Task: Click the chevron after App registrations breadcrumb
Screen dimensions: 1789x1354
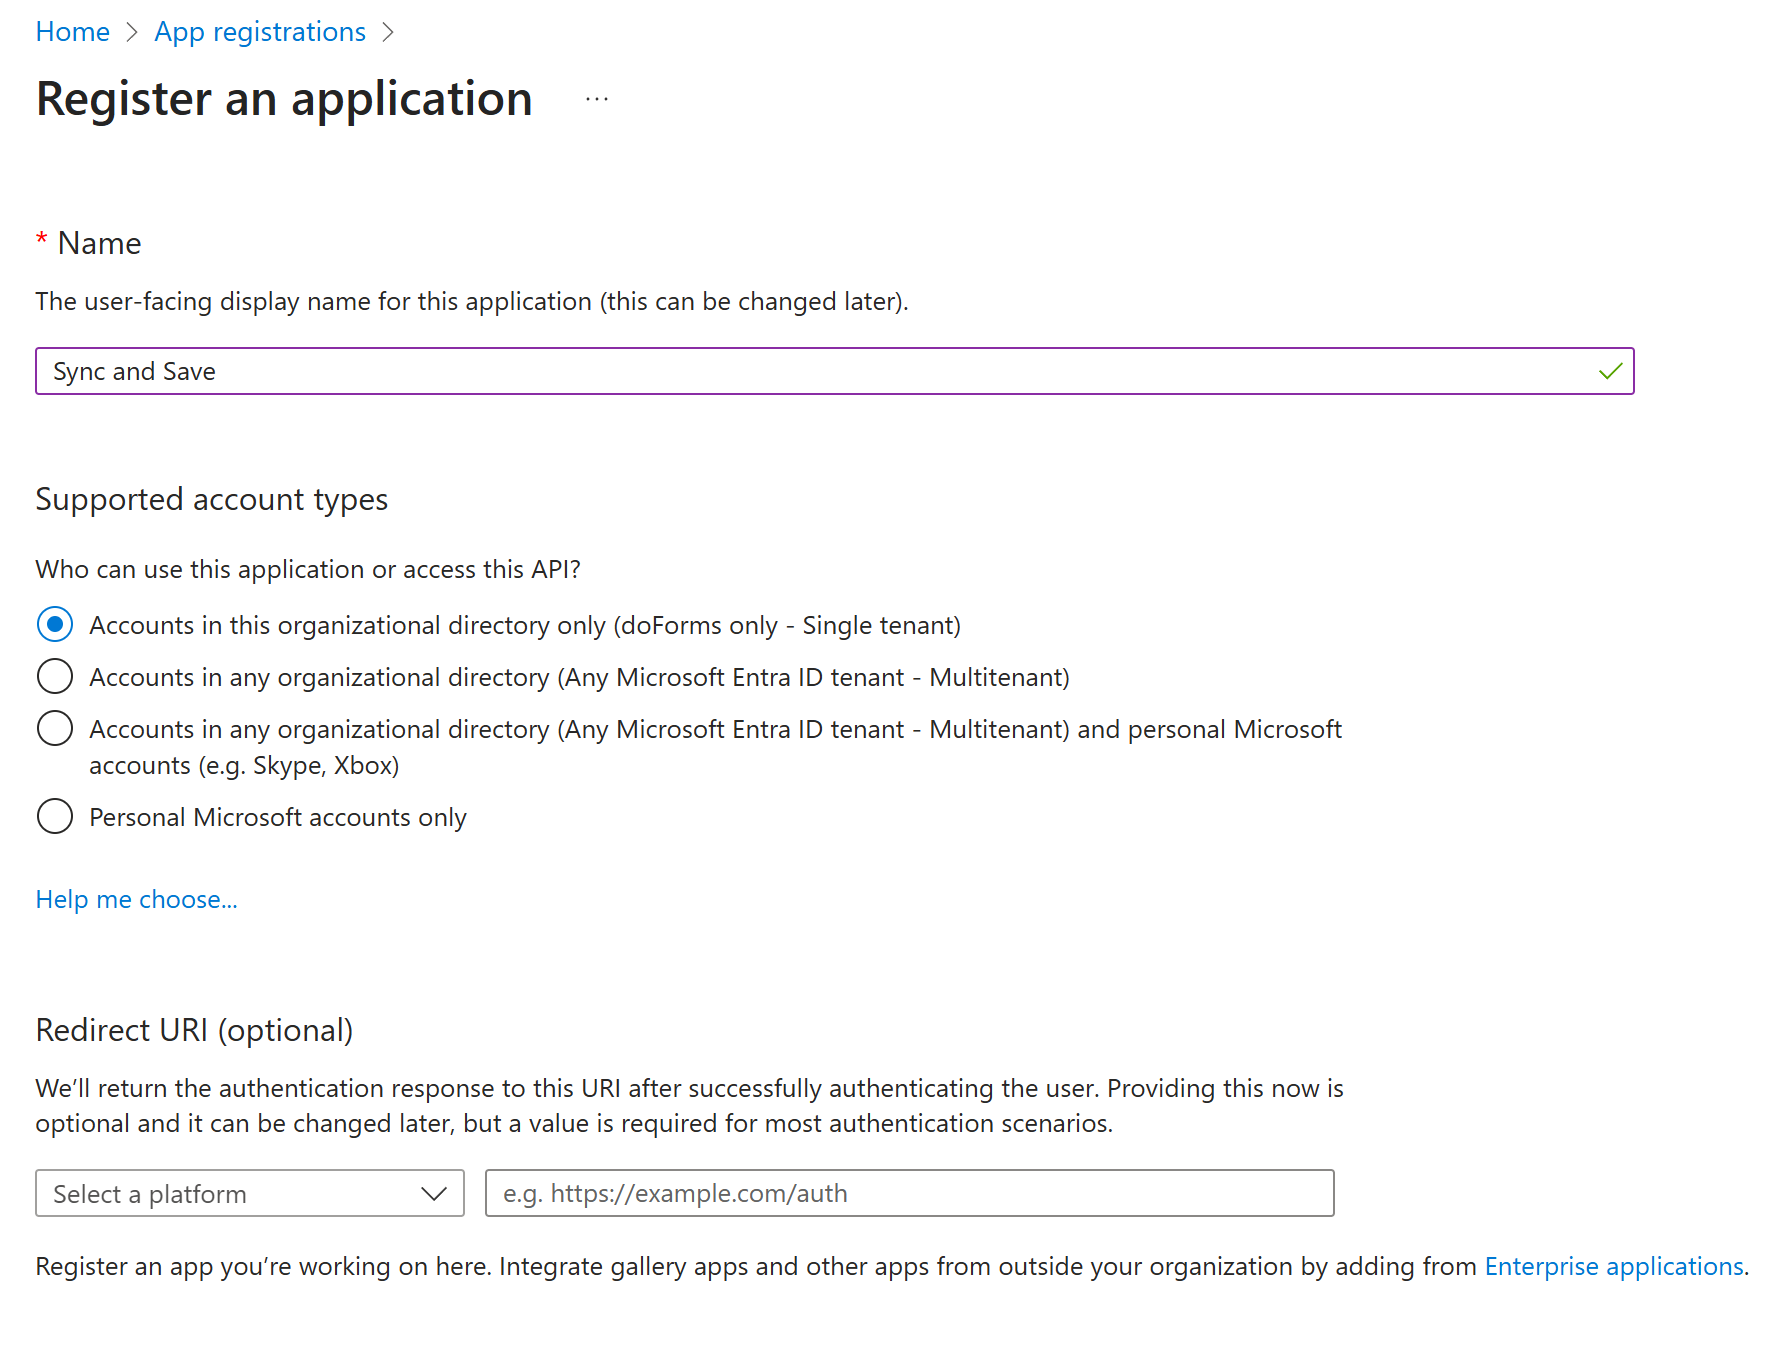Action: click(x=389, y=32)
